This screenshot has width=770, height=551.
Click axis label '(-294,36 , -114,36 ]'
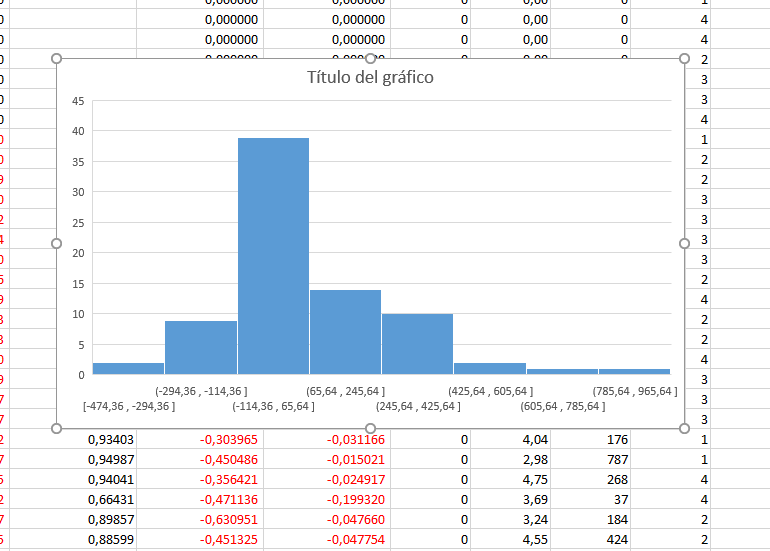point(201,391)
